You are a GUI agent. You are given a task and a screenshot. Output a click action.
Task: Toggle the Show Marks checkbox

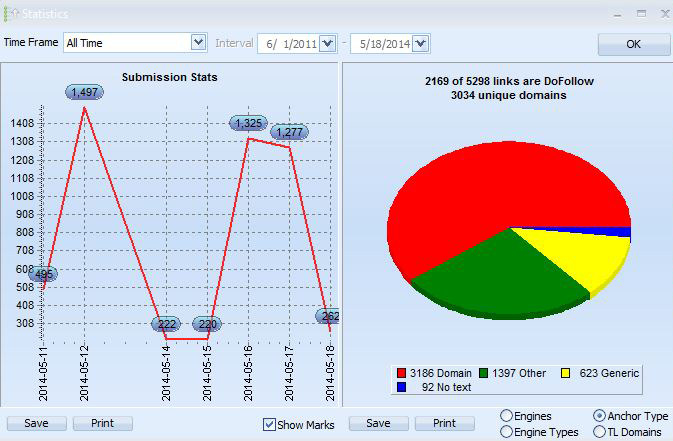(269, 424)
